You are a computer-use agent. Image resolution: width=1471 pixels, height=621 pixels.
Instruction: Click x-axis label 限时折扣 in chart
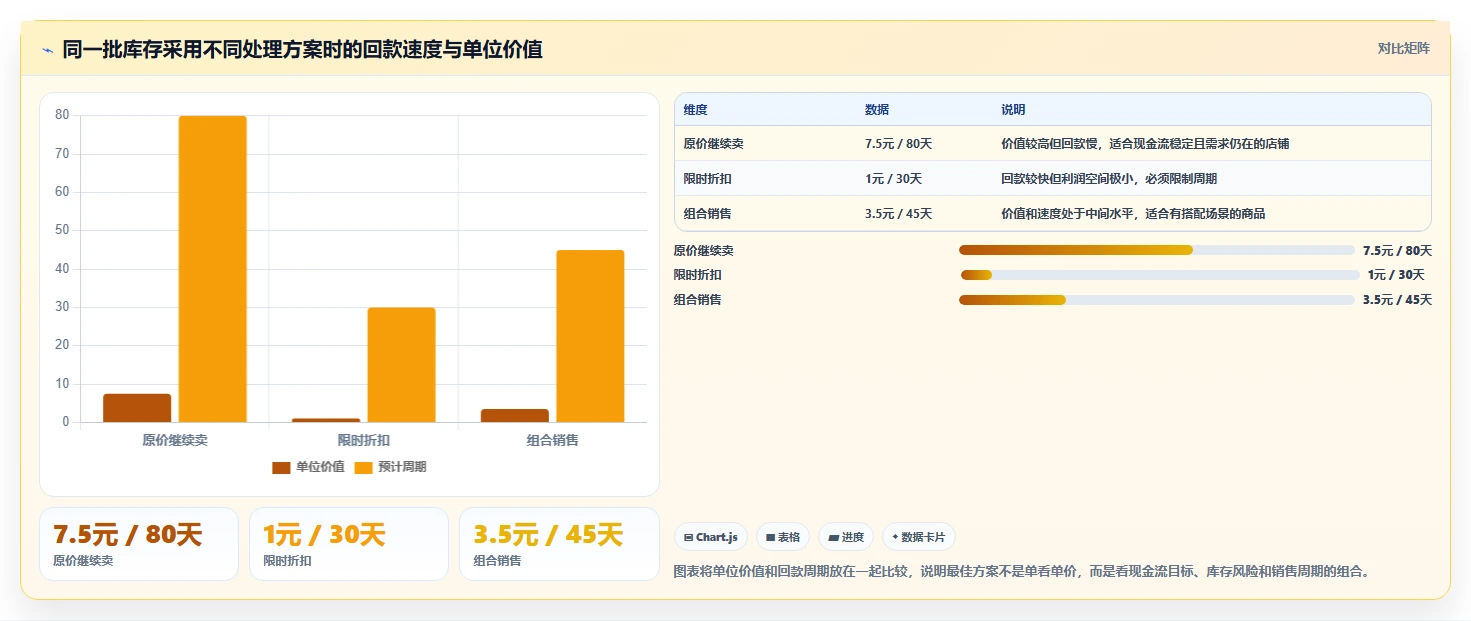[x=364, y=440]
